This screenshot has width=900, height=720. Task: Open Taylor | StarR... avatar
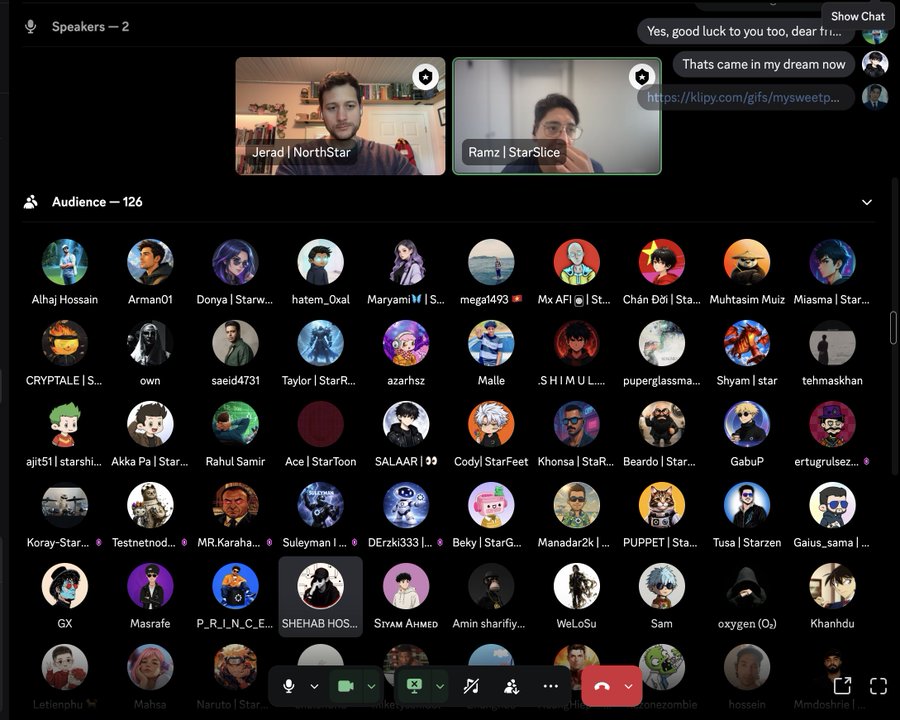[321, 343]
